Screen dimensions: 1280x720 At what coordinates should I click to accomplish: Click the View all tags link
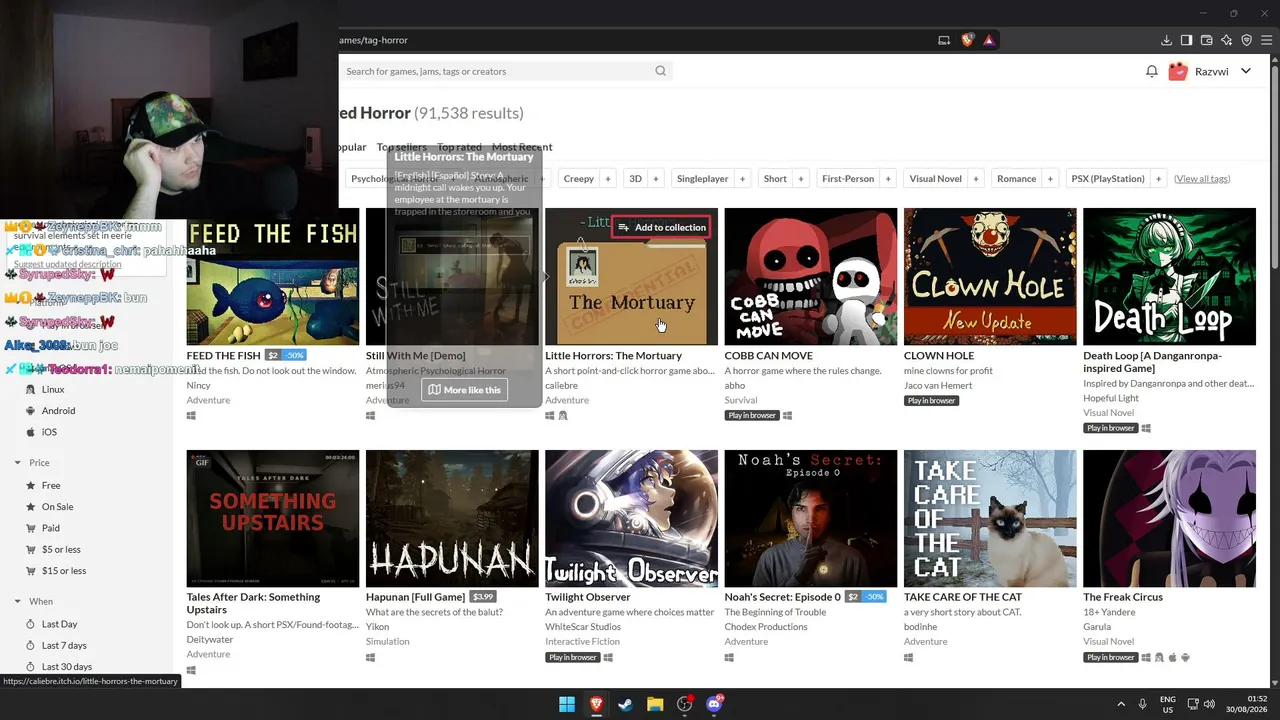click(1202, 179)
